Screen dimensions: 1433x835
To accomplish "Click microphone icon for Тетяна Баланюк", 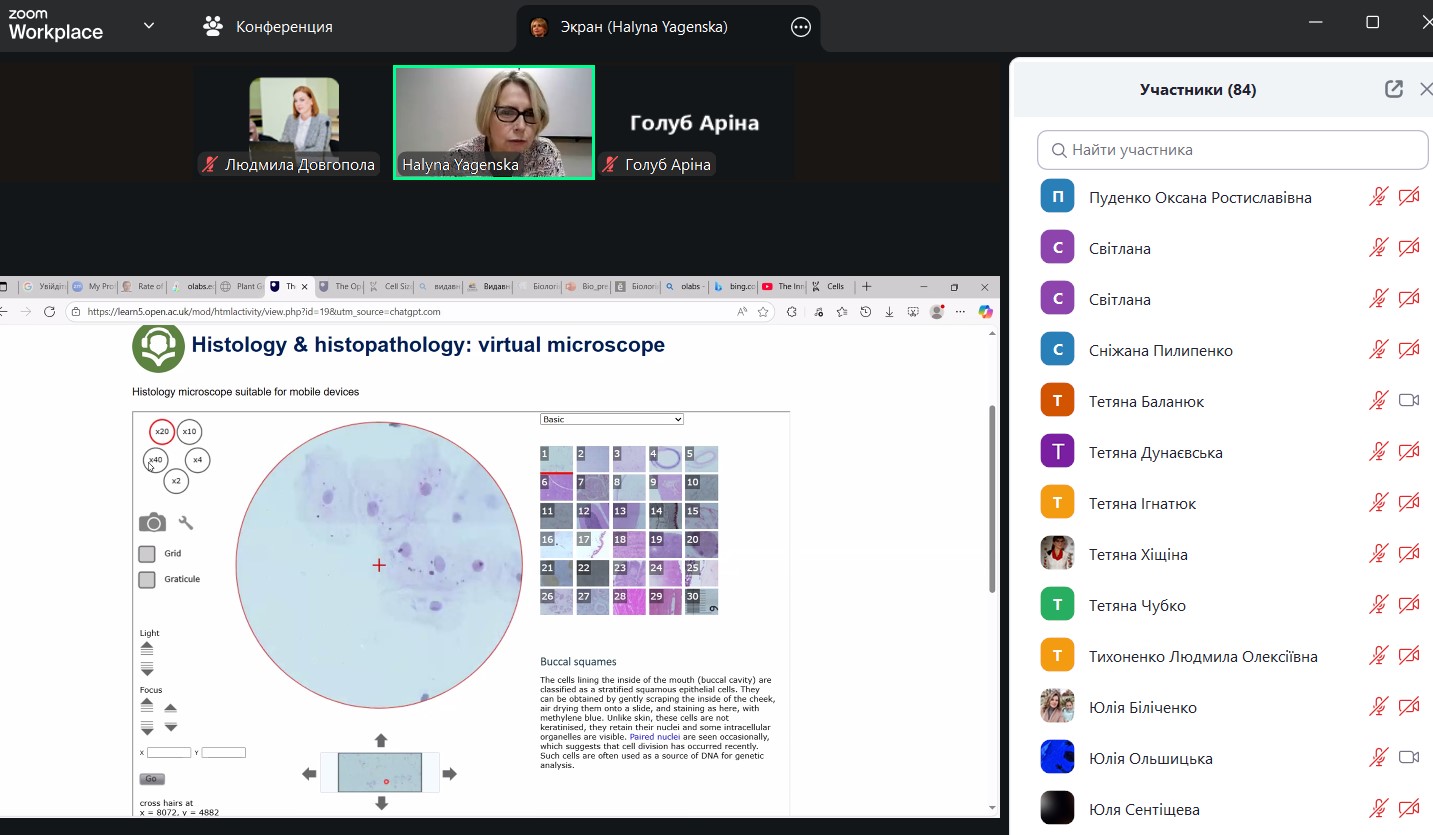I will point(1378,401).
